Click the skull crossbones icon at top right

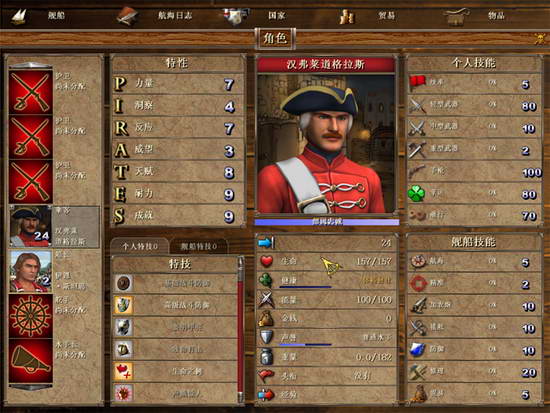pos(540,39)
